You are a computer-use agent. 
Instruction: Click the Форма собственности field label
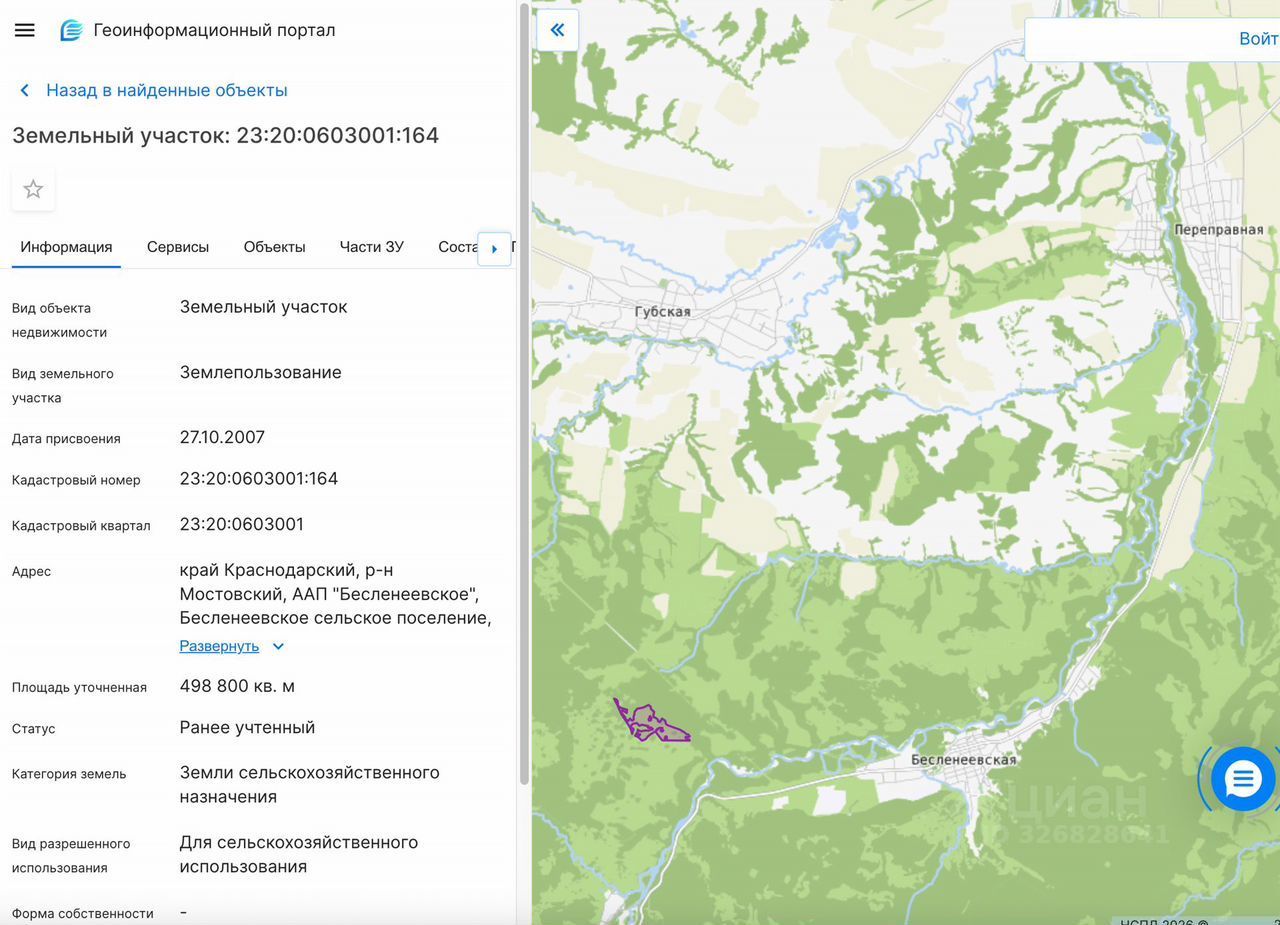click(x=83, y=914)
